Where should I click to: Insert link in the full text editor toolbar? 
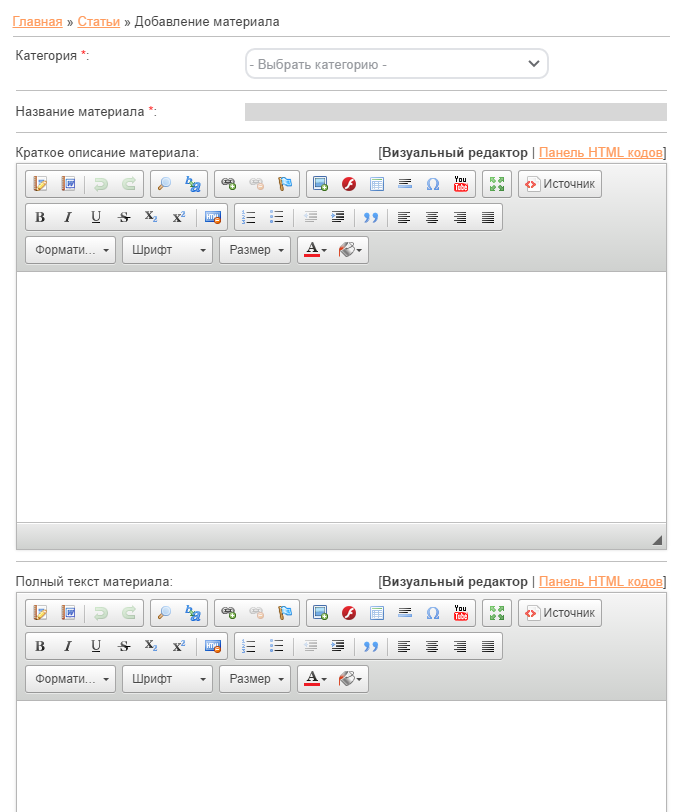(229, 613)
